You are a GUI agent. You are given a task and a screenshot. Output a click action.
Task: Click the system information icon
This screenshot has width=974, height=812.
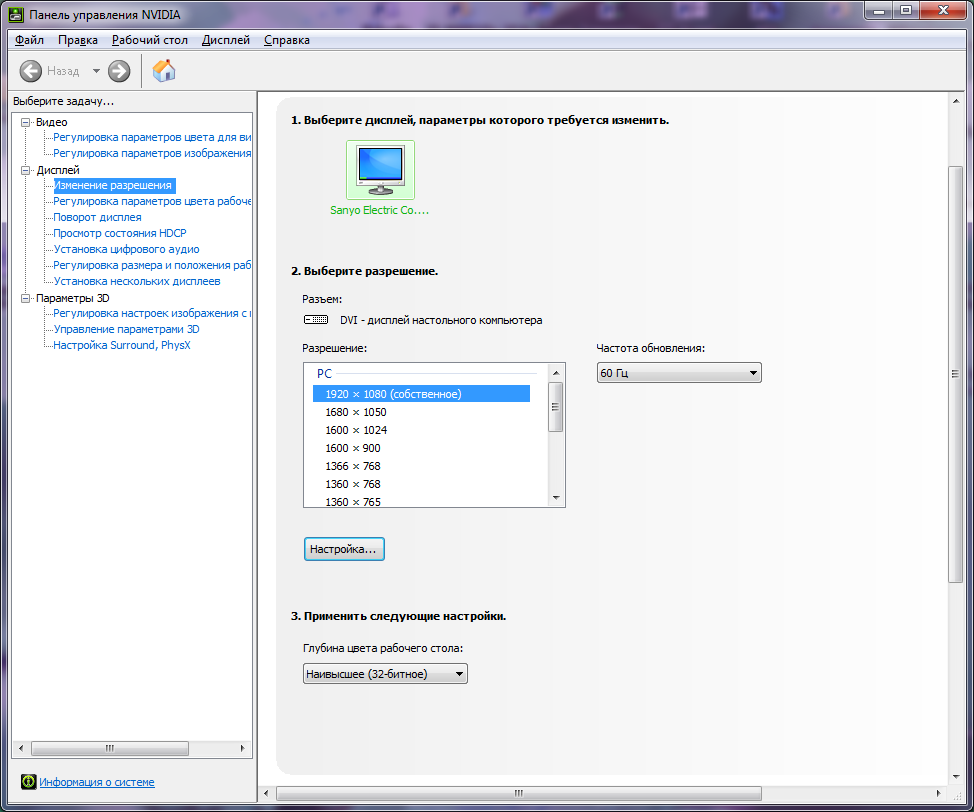click(x=29, y=782)
